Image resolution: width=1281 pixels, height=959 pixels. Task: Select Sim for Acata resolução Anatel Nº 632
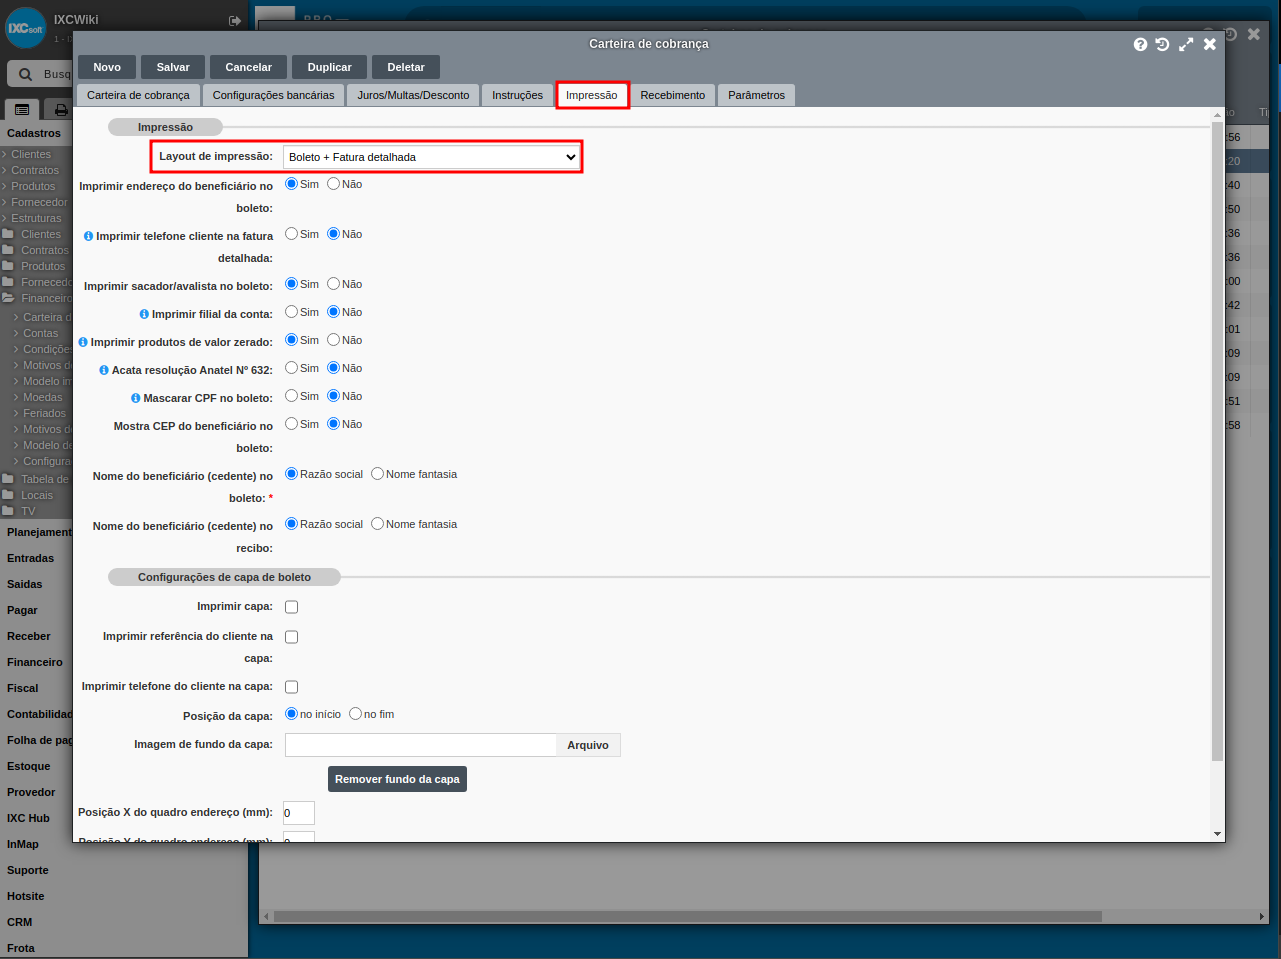click(292, 368)
